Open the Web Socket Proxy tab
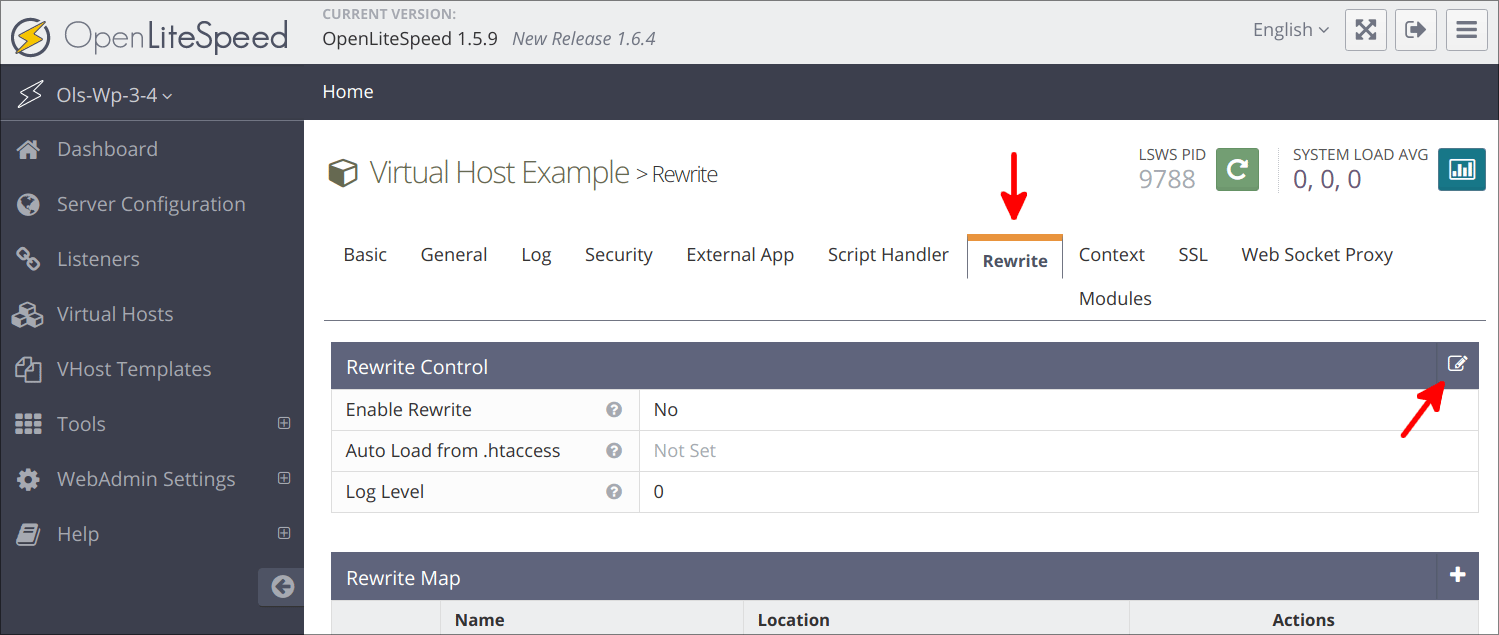Image resolution: width=1499 pixels, height=635 pixels. click(x=1317, y=255)
